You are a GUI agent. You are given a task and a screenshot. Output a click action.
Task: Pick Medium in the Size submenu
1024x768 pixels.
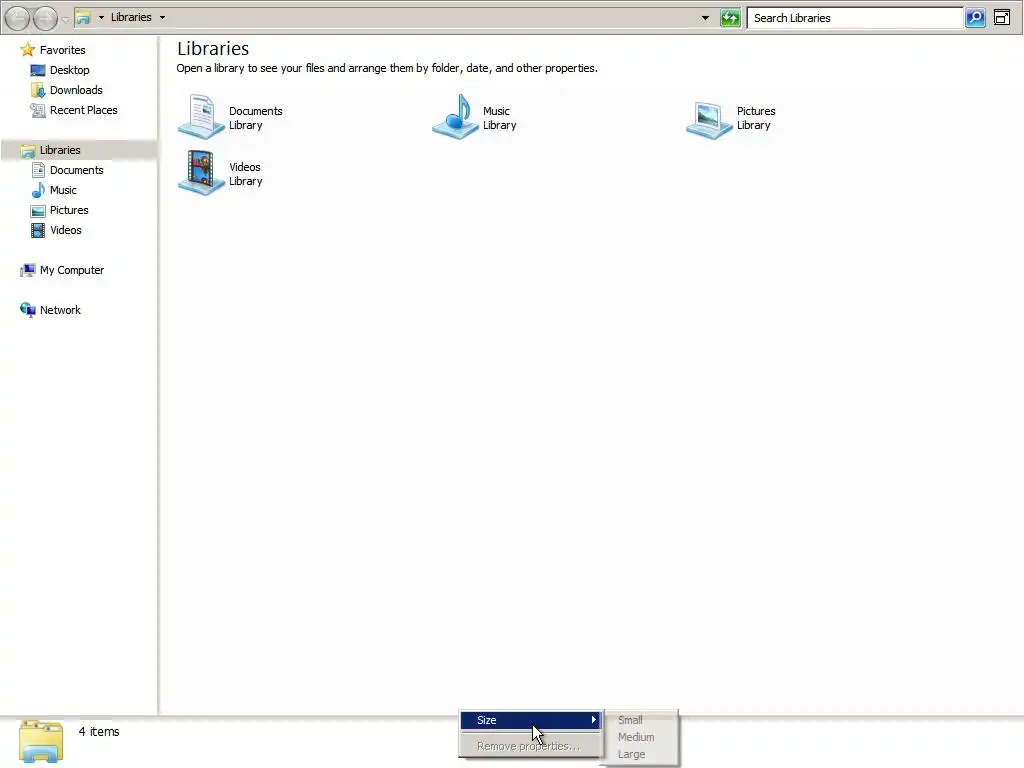(x=636, y=737)
